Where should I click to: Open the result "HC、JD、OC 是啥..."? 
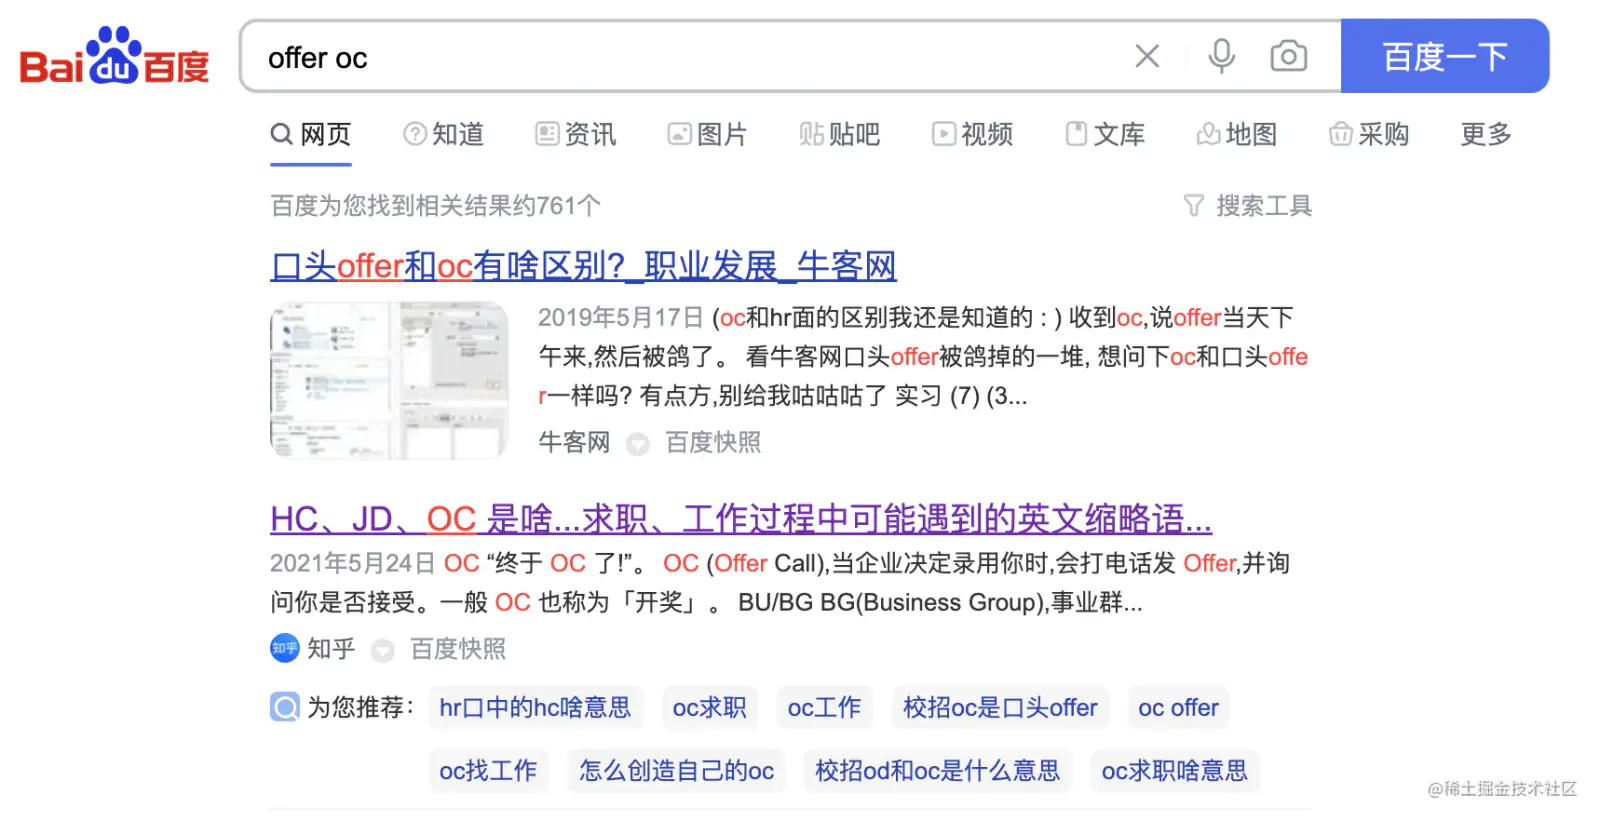pos(741,519)
